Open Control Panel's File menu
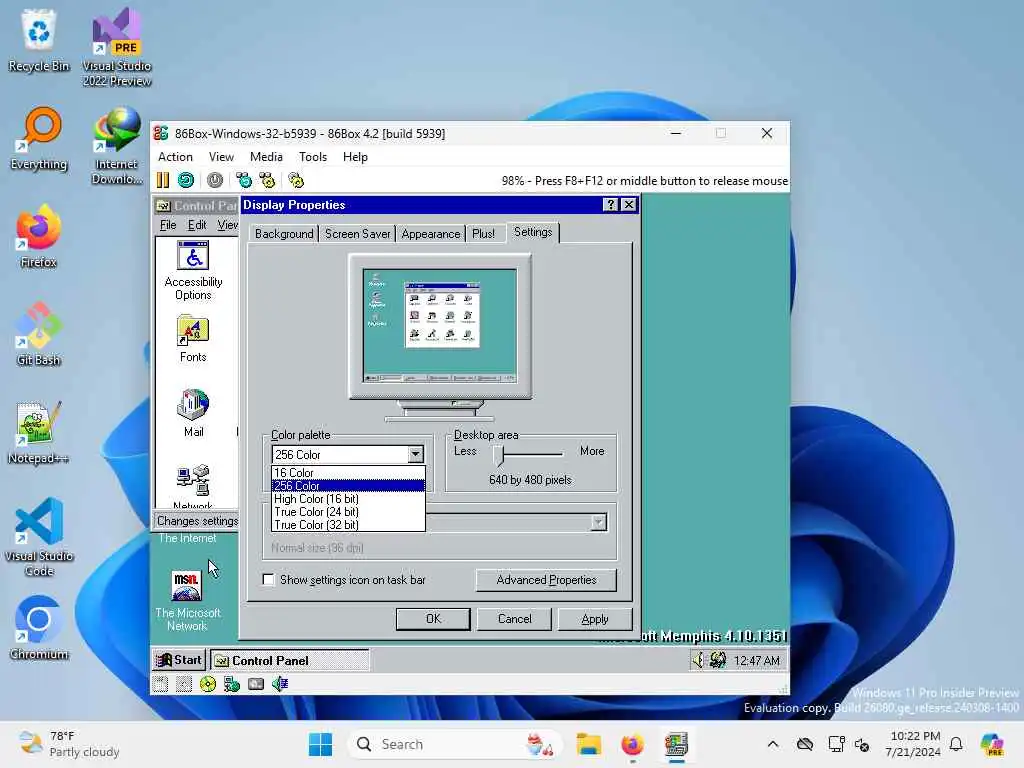The image size is (1024, 768). pyautogui.click(x=168, y=225)
